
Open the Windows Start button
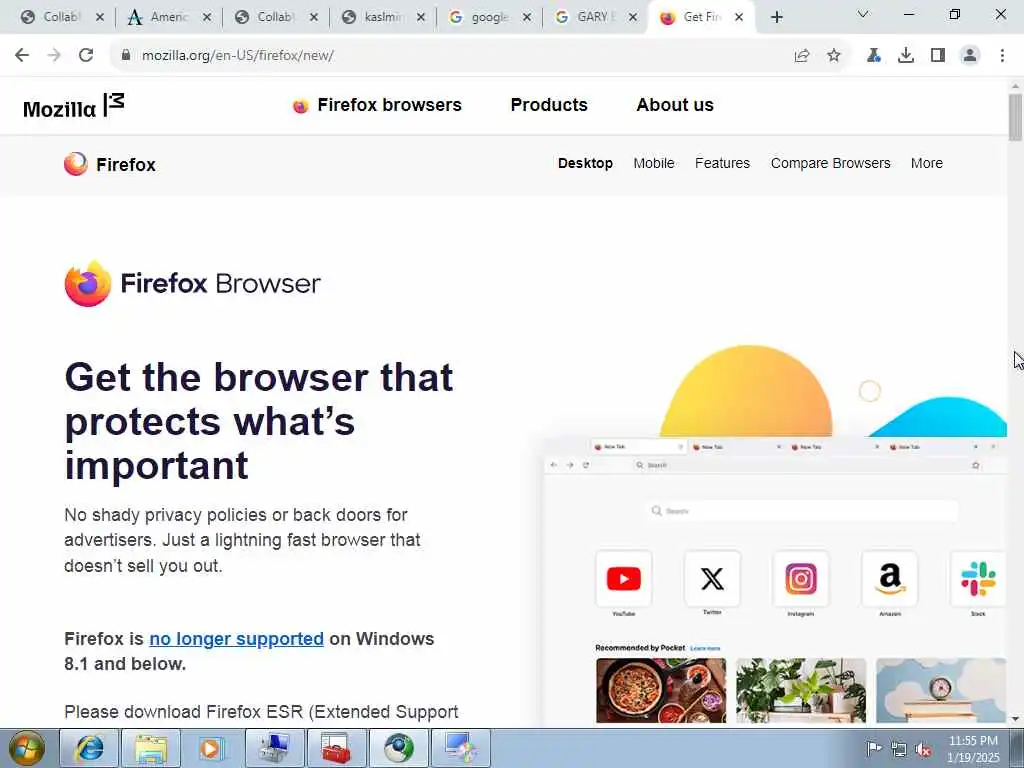point(27,748)
